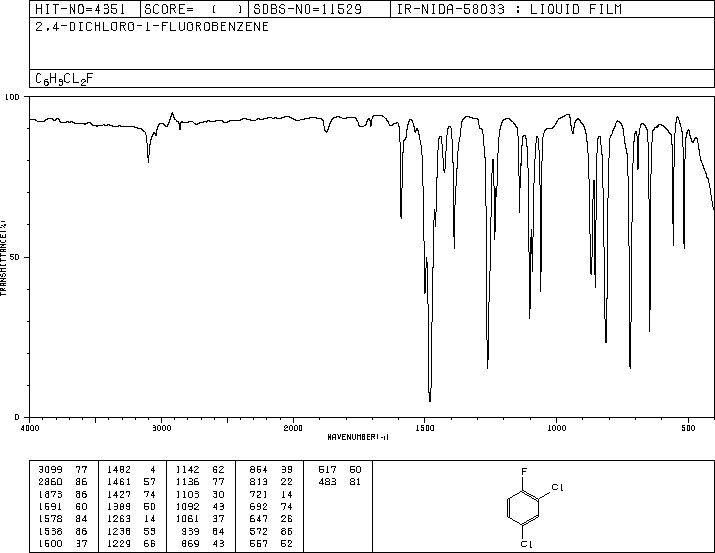This screenshot has height=553, width=715.
Task: Click the 483 peak table entry
Action: [x=340, y=482]
